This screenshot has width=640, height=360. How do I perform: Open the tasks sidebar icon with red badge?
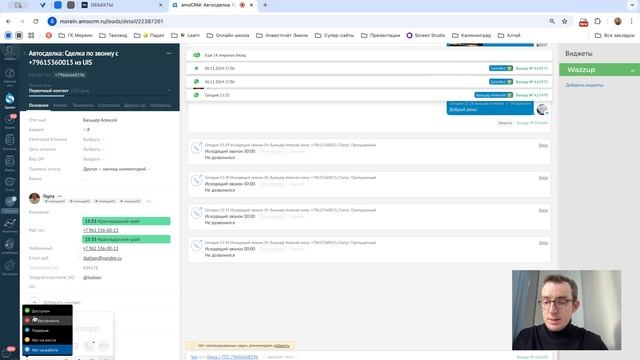9,121
